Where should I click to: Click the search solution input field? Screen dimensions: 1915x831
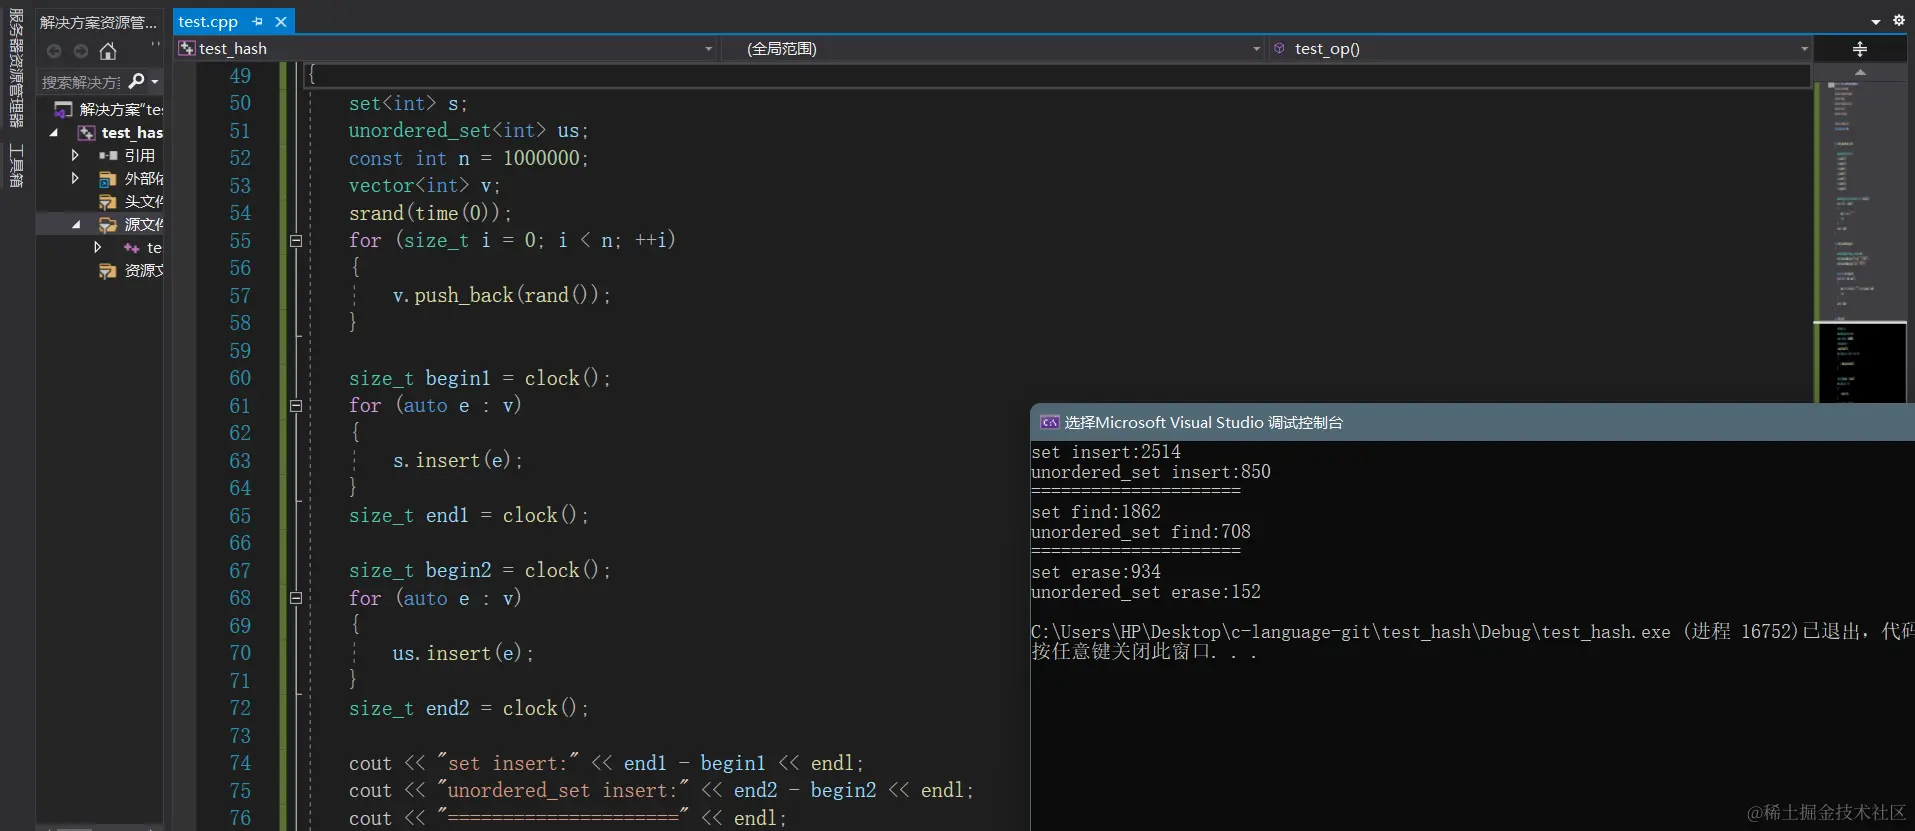(82, 82)
